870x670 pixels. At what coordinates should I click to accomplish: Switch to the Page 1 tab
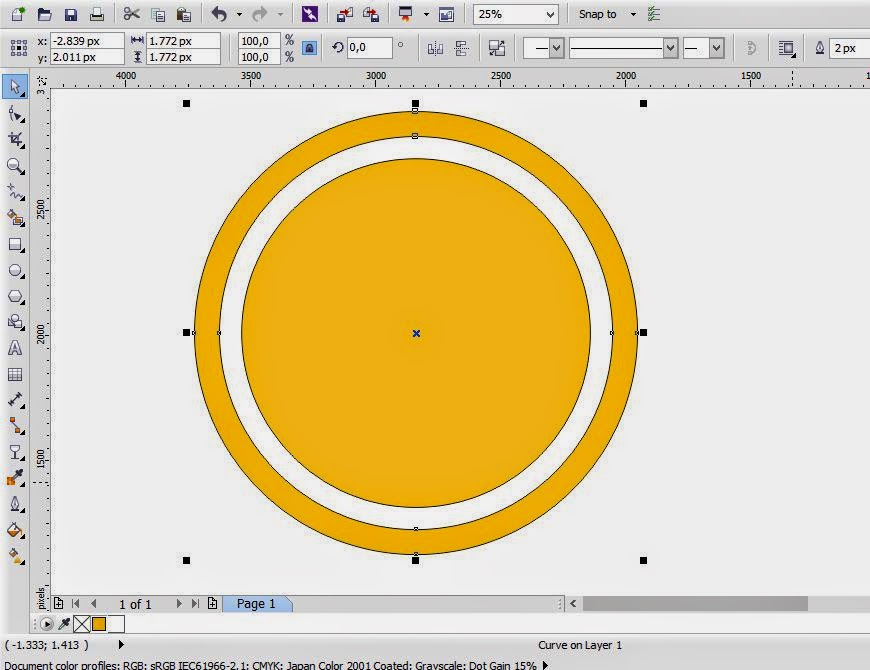pyautogui.click(x=256, y=603)
